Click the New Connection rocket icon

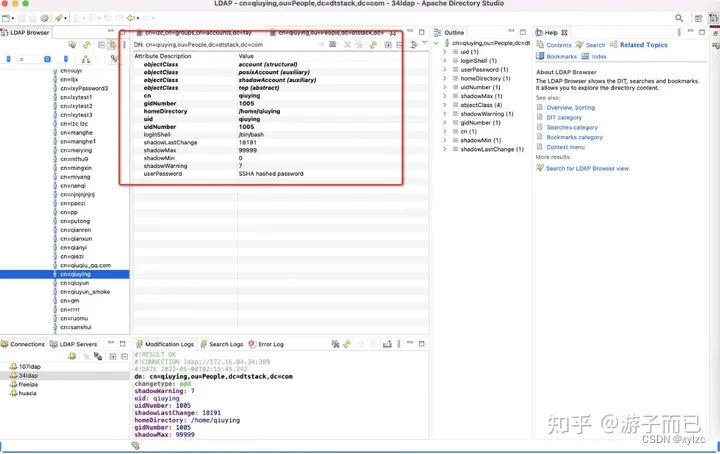pos(58,18)
